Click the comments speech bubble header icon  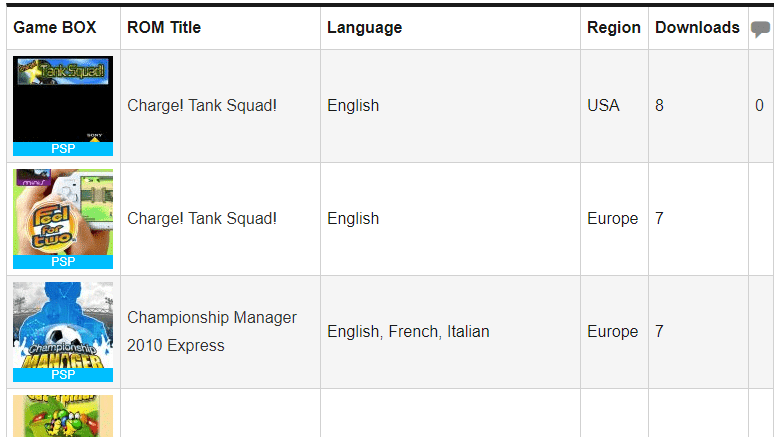(761, 29)
